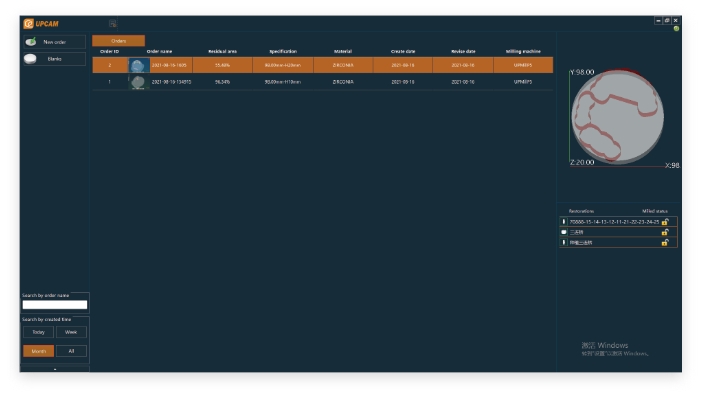Screen dimensions: 702x396
Task: Click the UPCAM logo icon
Action: click(29, 23)
